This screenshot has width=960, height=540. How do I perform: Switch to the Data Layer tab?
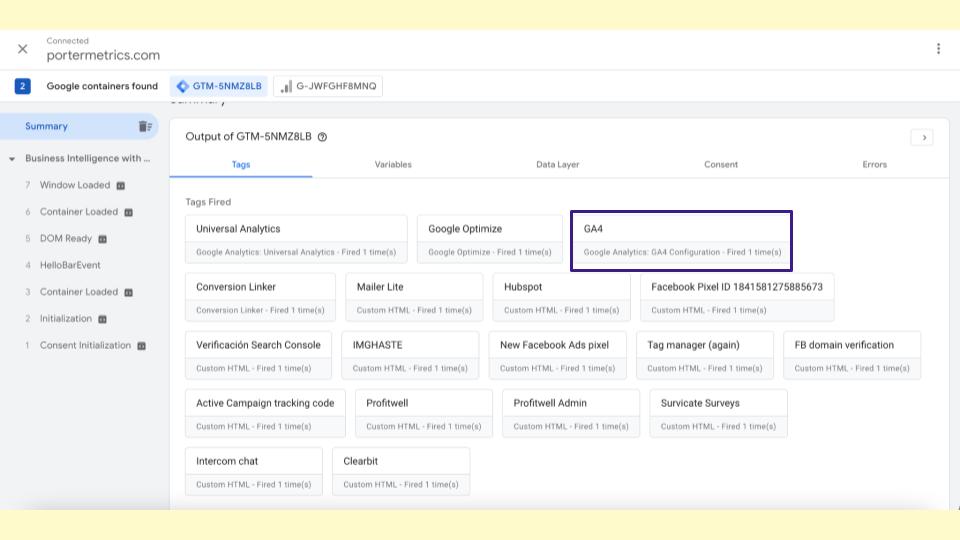(557, 165)
